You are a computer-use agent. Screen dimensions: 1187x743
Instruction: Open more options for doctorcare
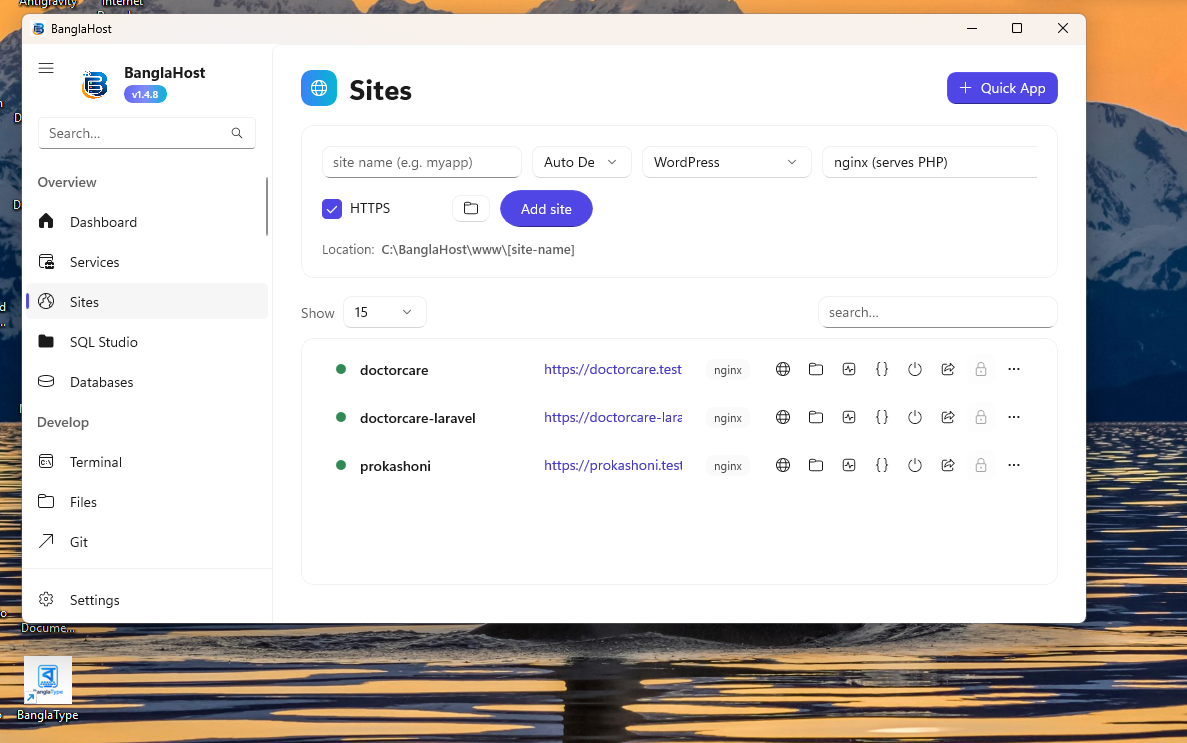(1014, 370)
